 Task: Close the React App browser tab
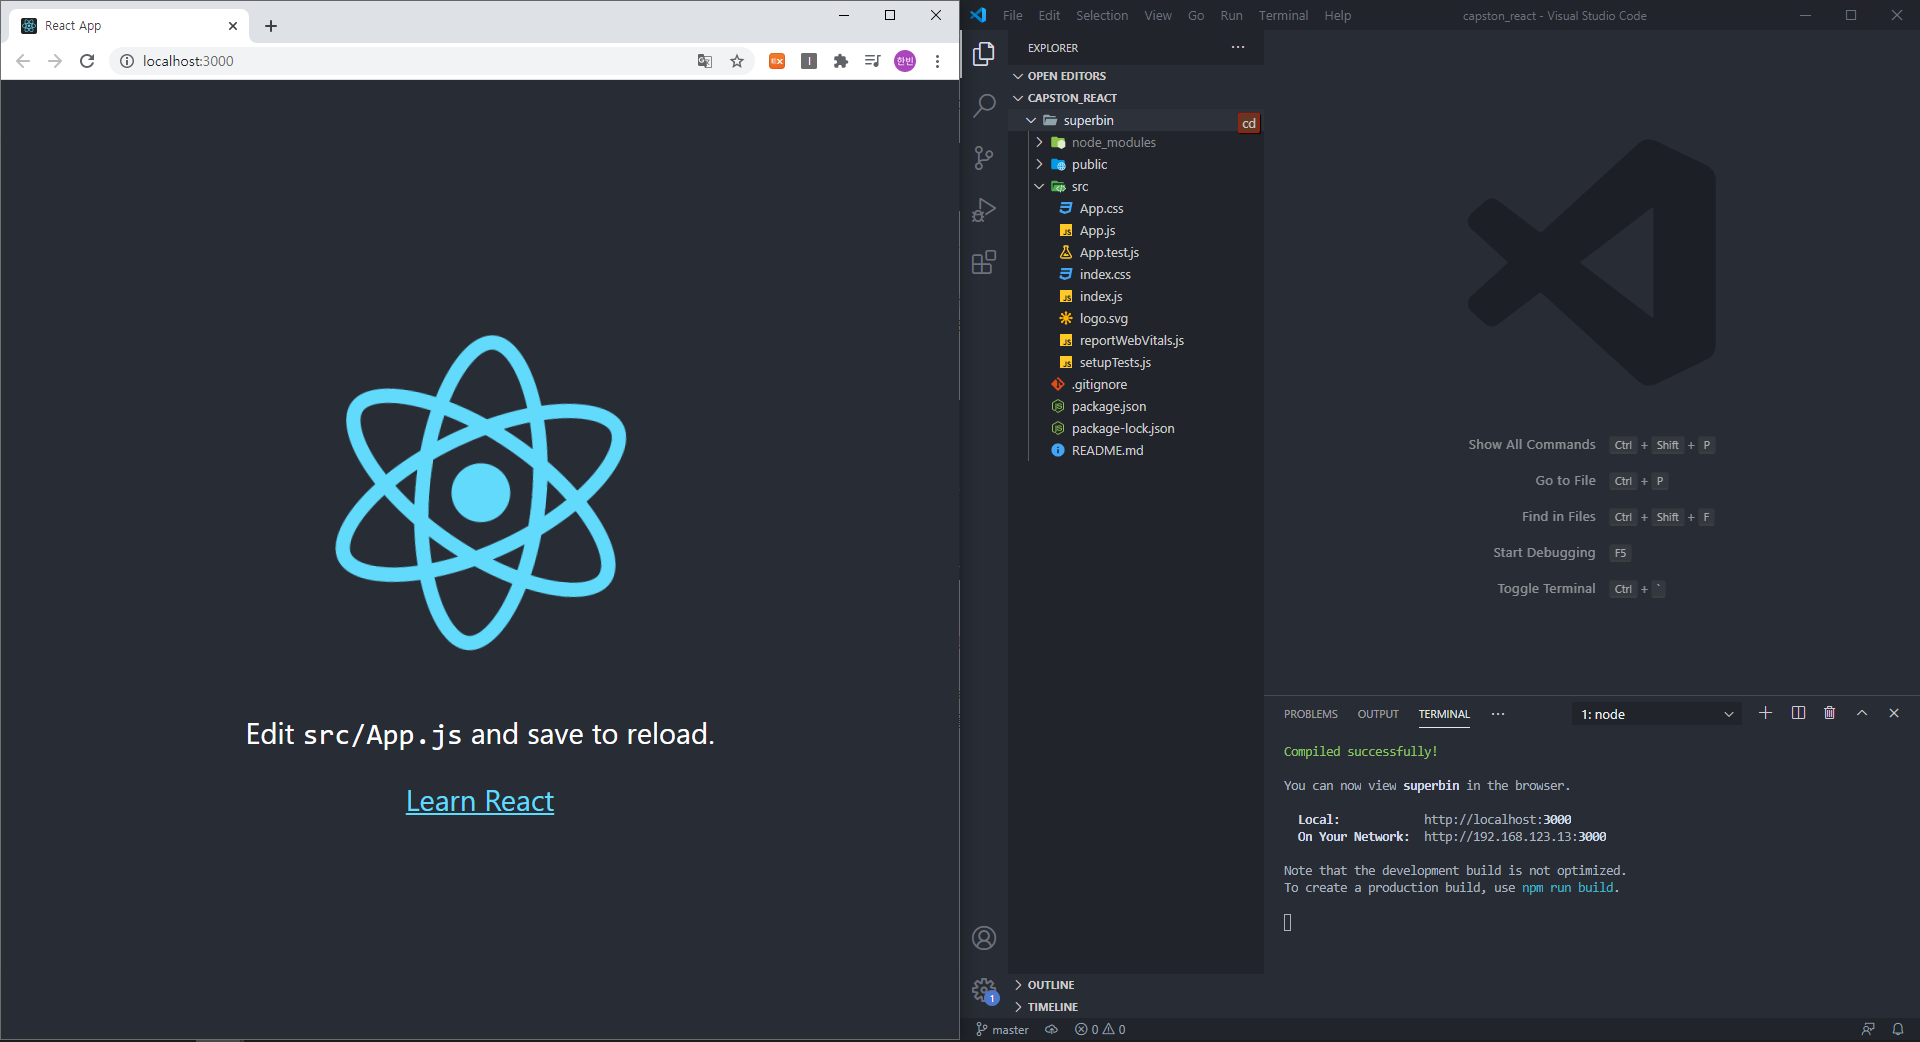pos(233,26)
